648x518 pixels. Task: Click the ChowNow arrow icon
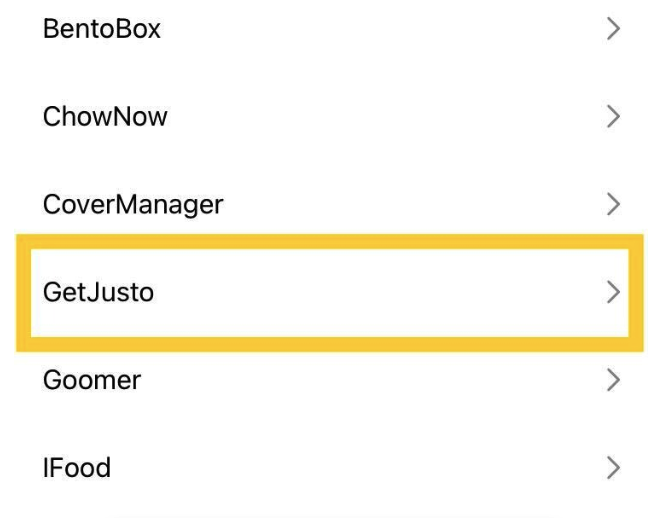614,117
